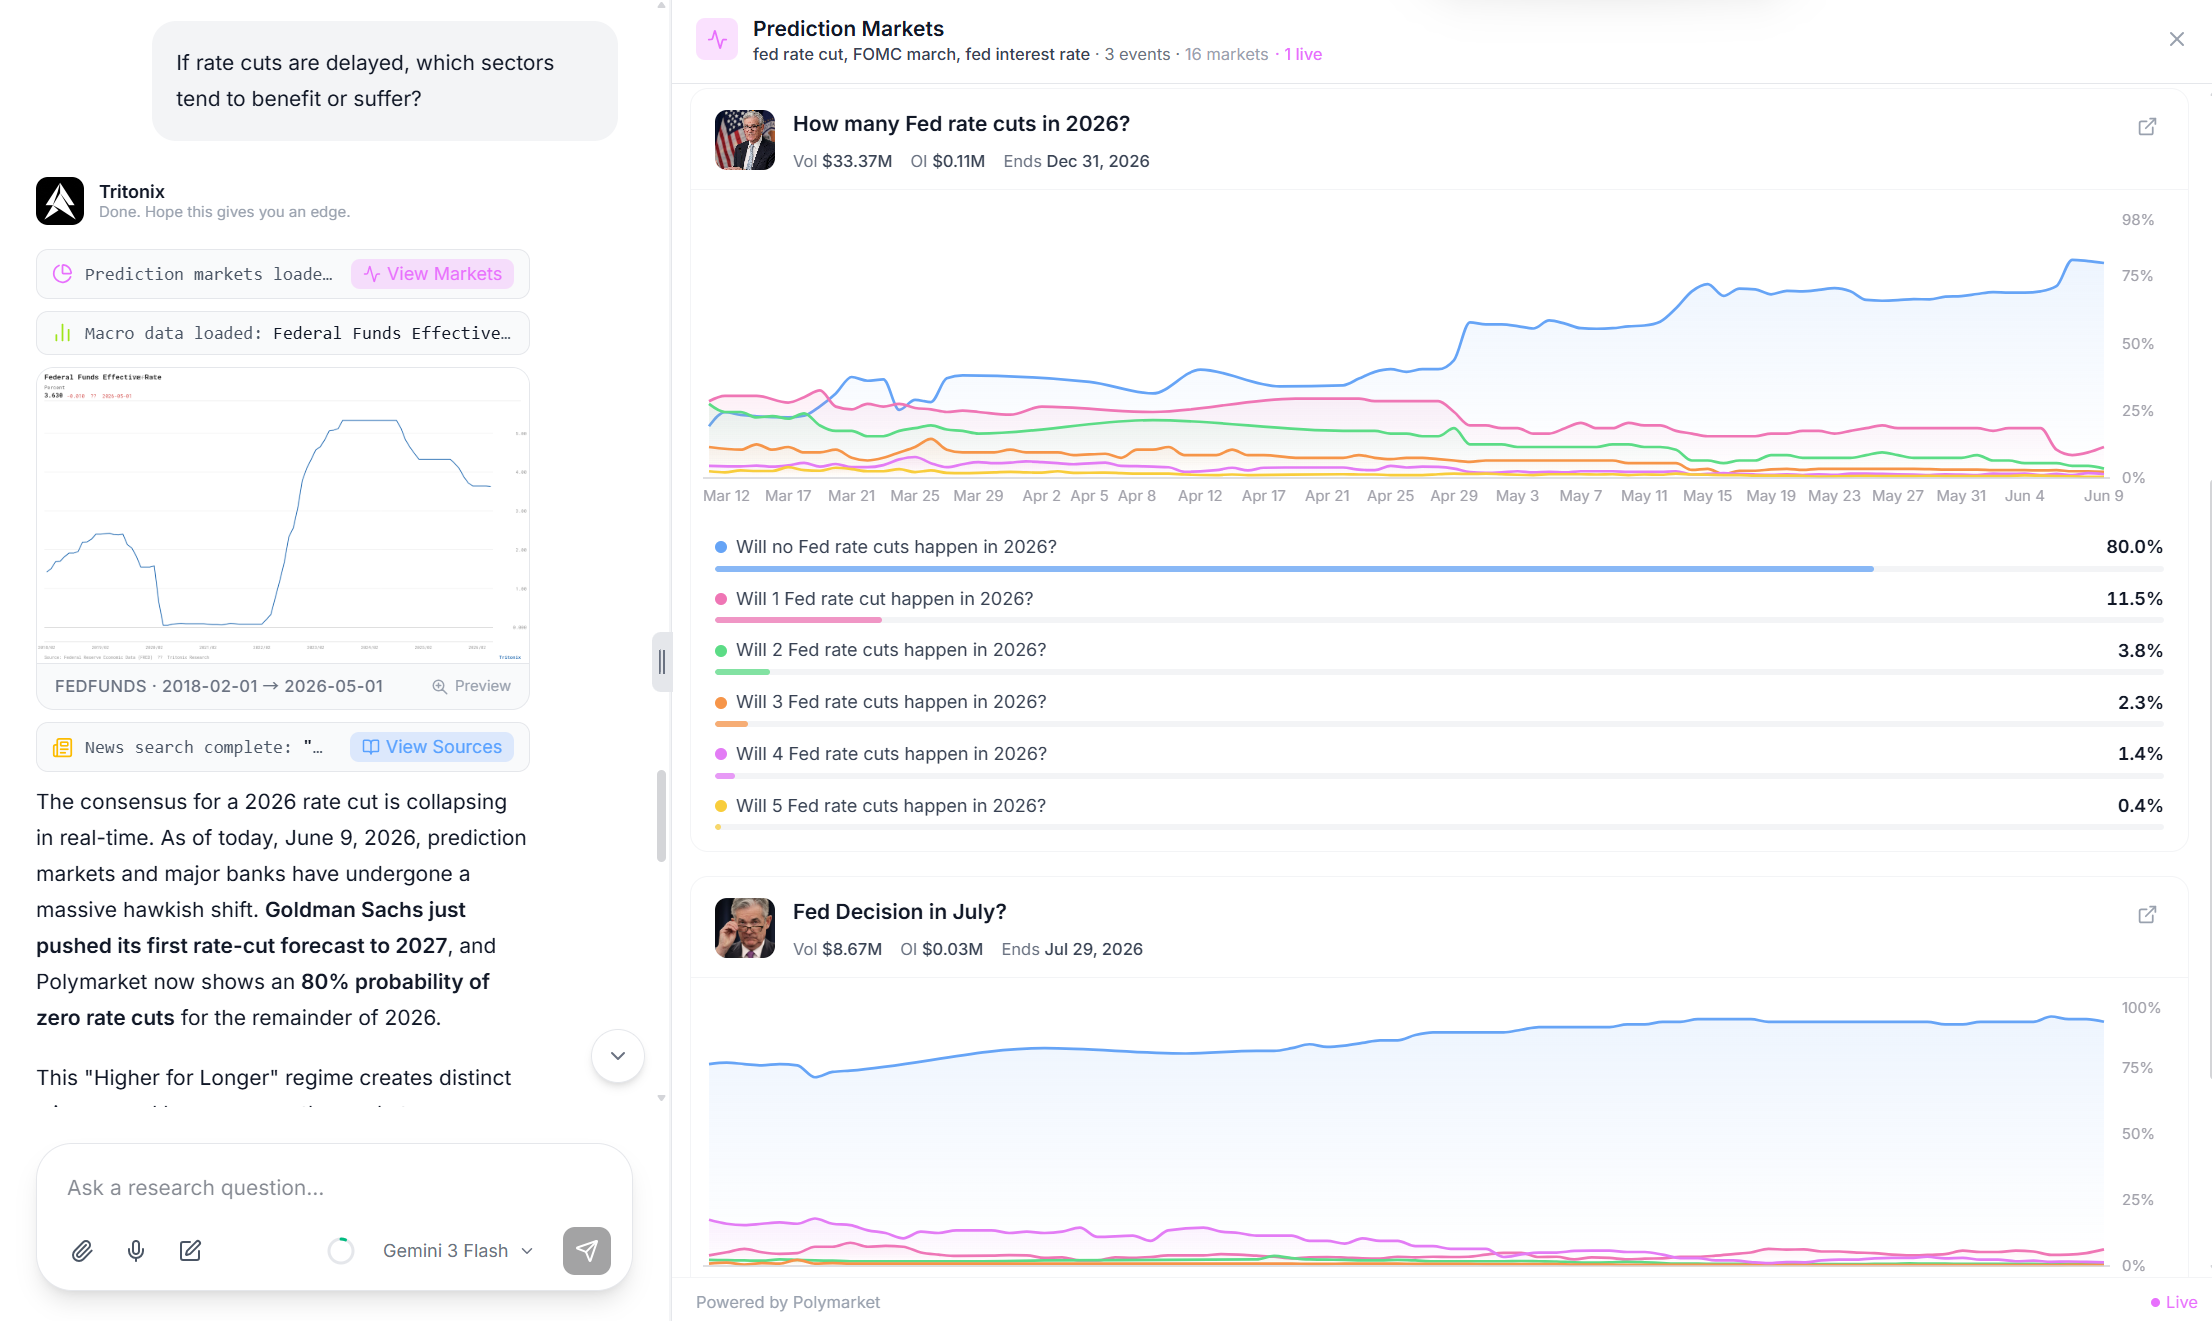Click the Federal Funds Effective Rate chart thumbnail
The height and width of the screenshot is (1321, 2212).
click(283, 515)
